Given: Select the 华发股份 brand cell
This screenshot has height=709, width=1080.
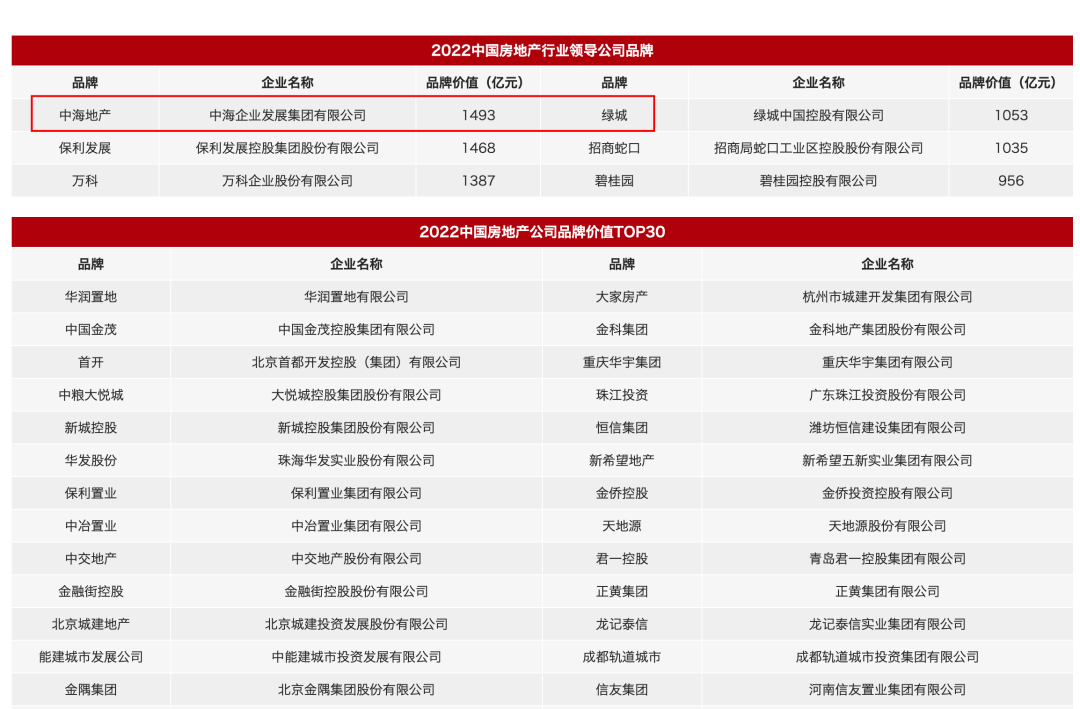Looking at the screenshot, I should tap(90, 460).
